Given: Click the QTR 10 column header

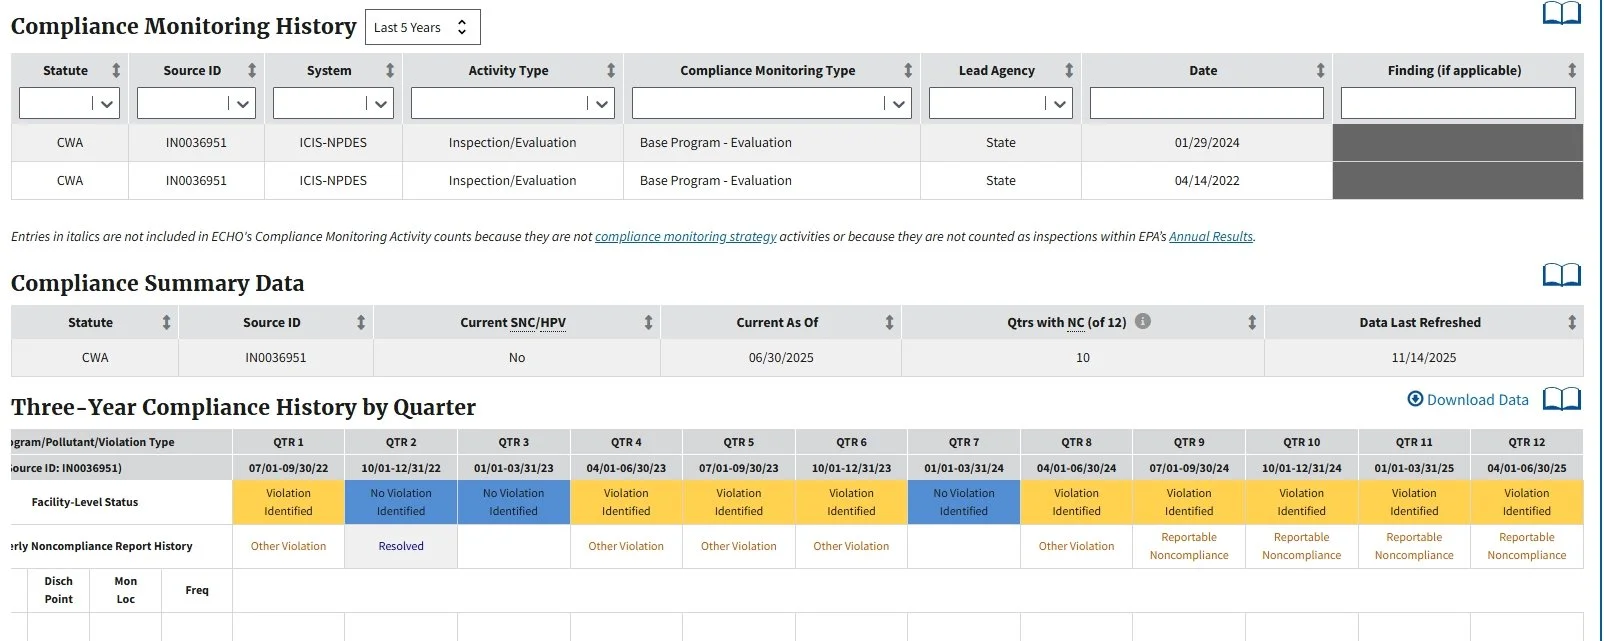Looking at the screenshot, I should 1302,442.
